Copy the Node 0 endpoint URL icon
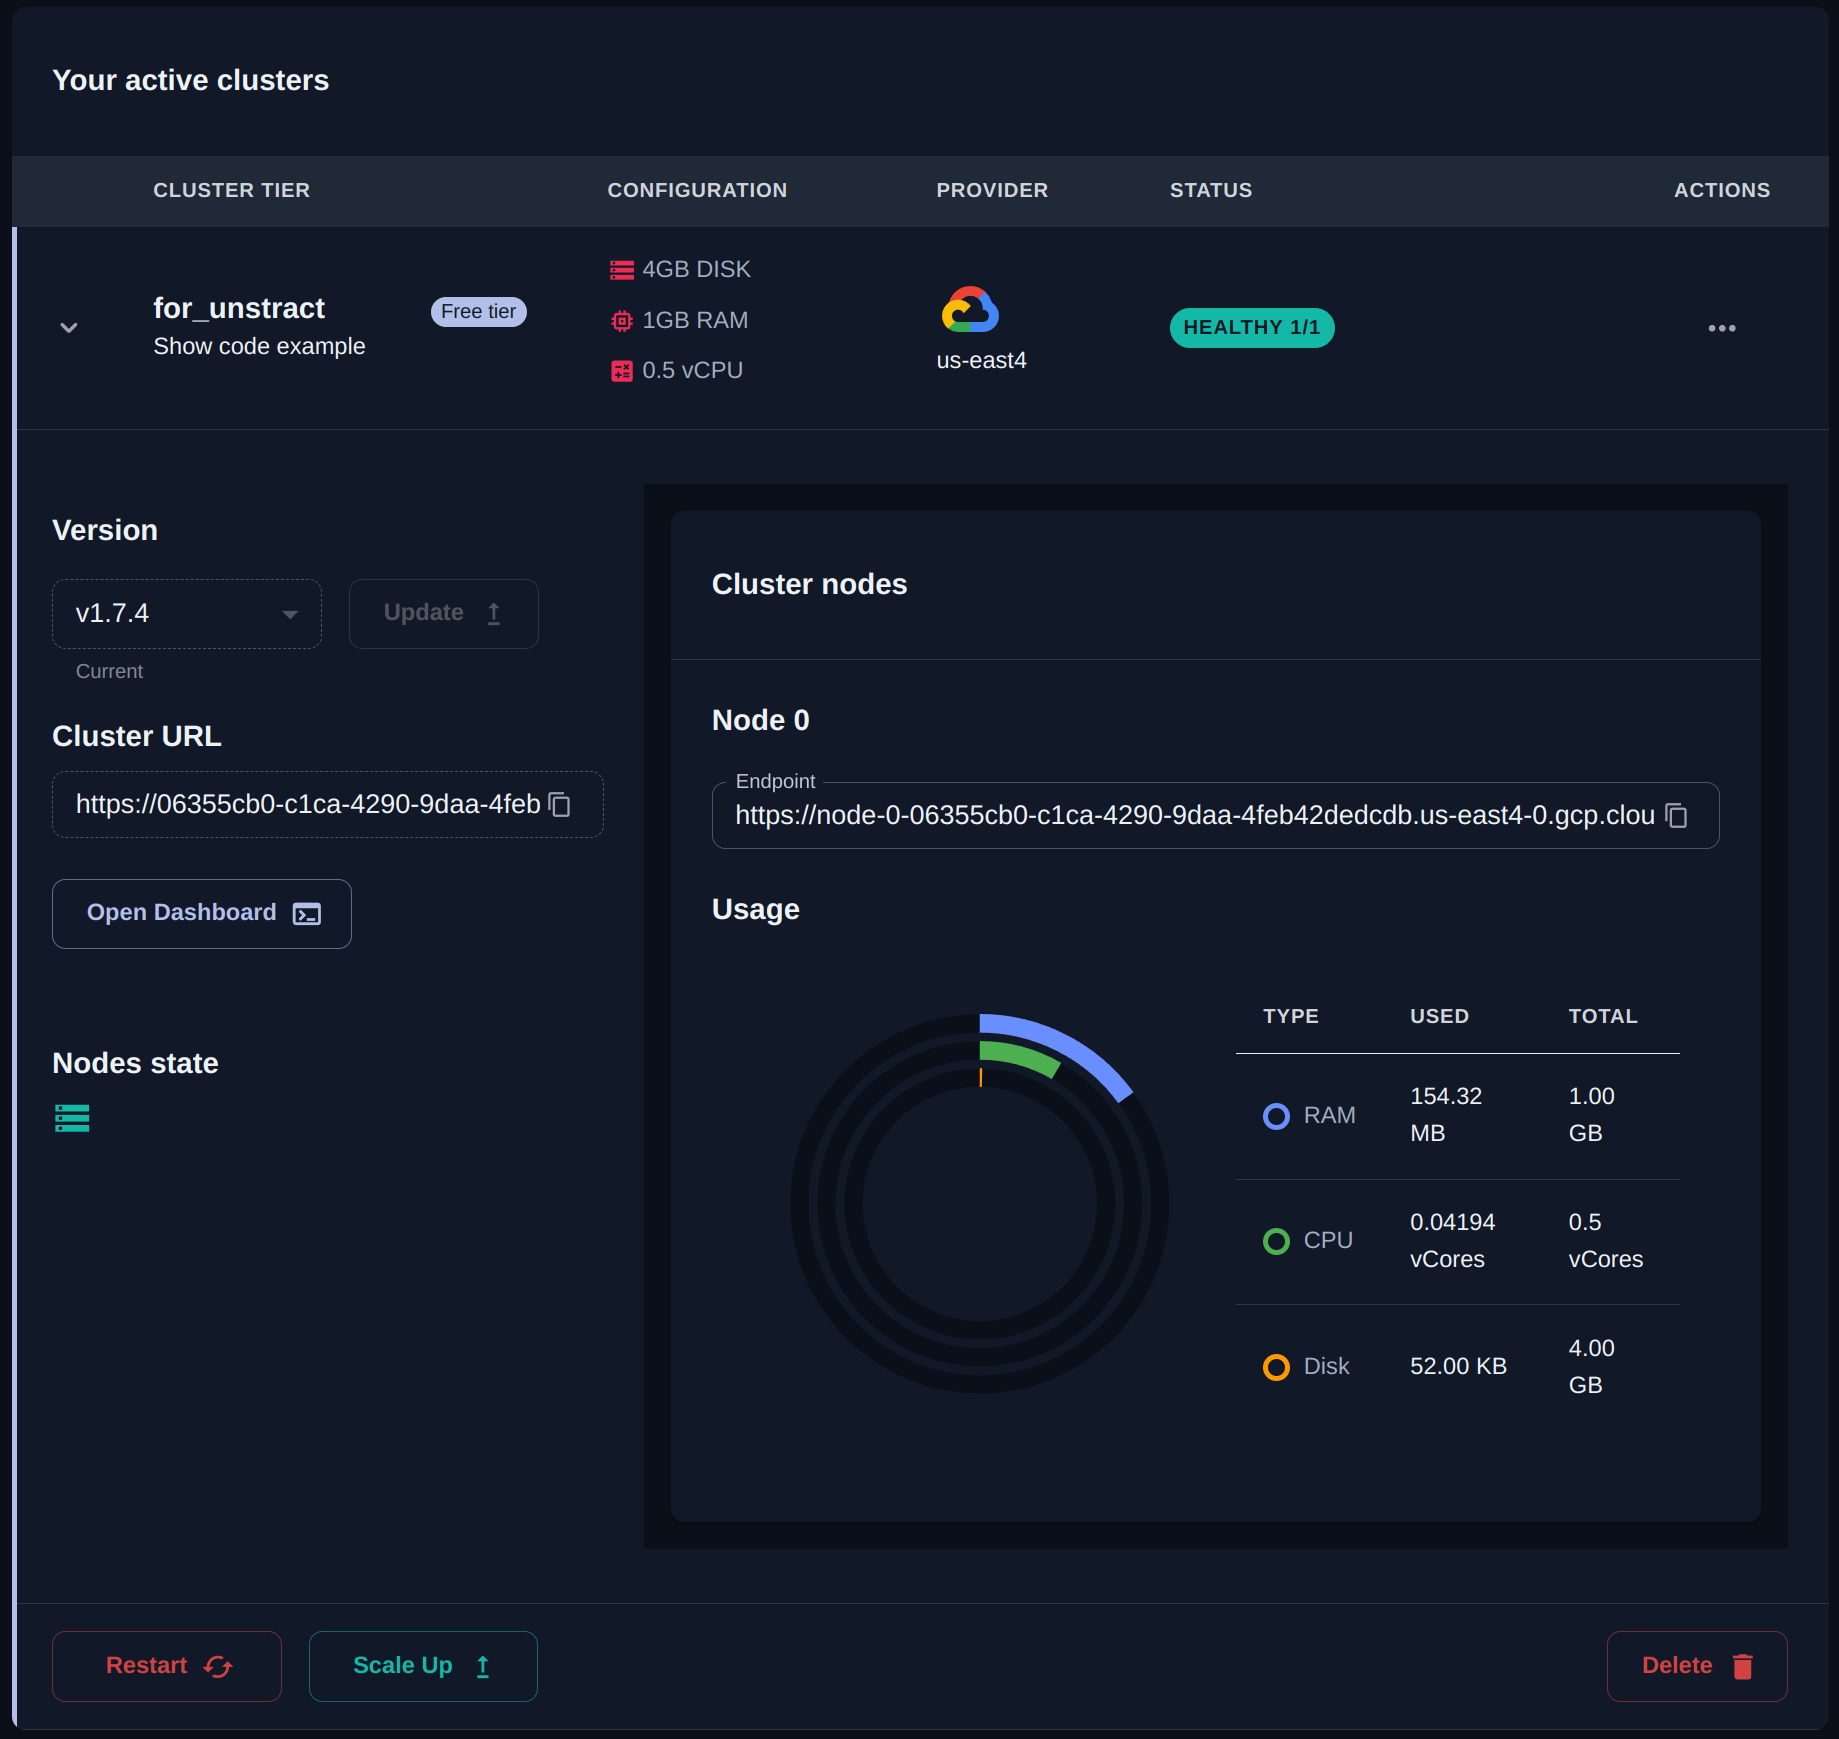The height and width of the screenshot is (1739, 1839). [x=1677, y=816]
